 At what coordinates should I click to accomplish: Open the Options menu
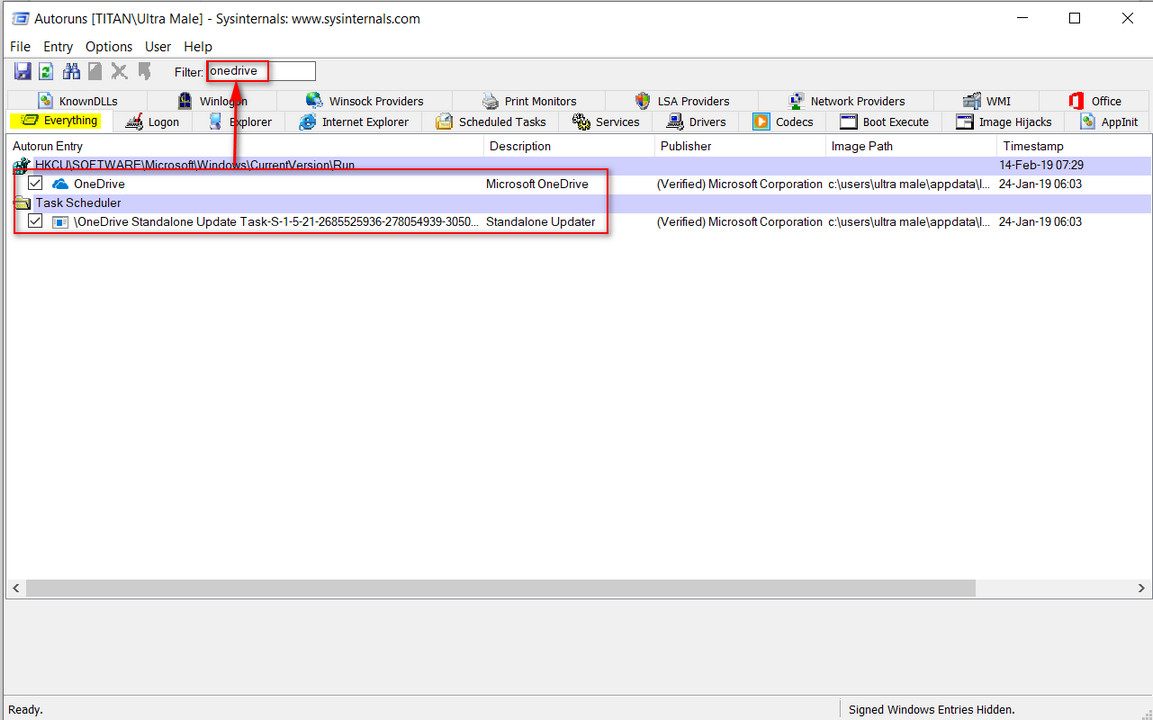click(x=109, y=46)
